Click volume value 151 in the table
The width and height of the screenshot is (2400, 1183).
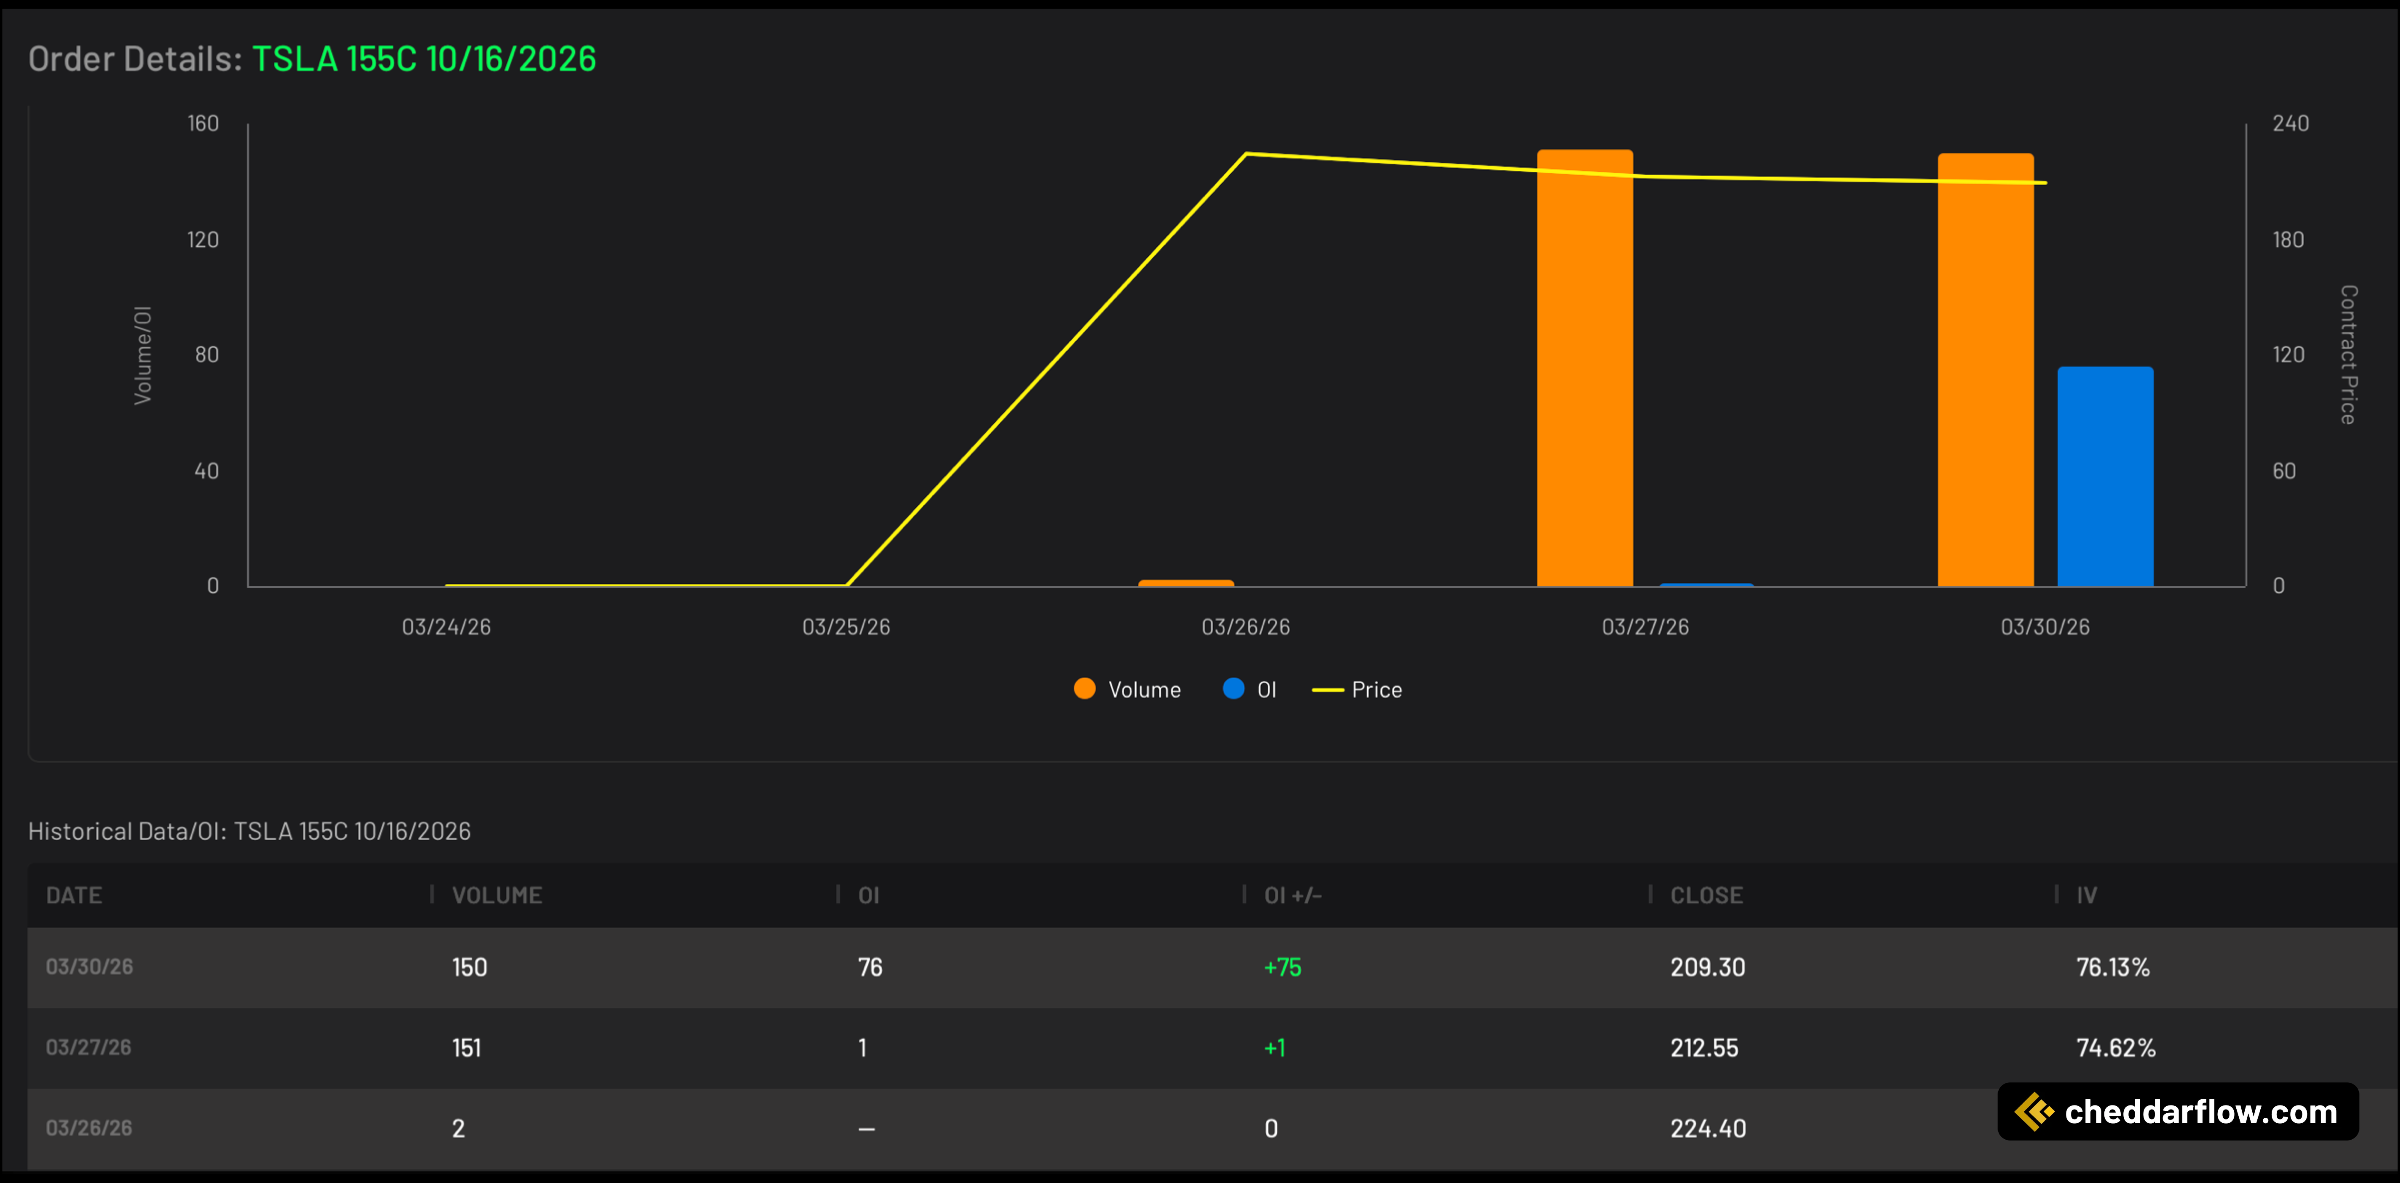tap(466, 1047)
